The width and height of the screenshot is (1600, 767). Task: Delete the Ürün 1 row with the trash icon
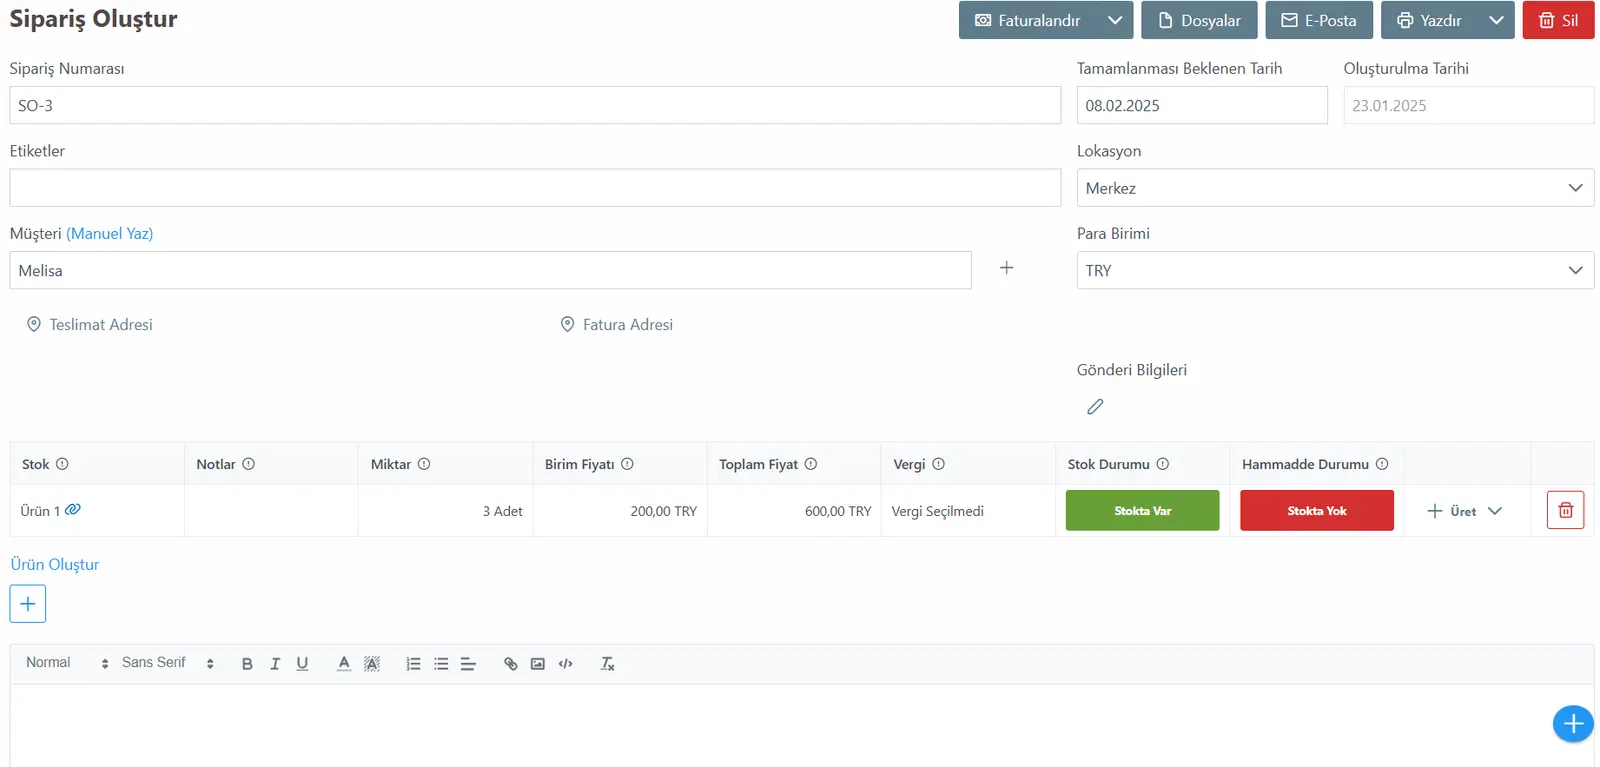point(1565,510)
